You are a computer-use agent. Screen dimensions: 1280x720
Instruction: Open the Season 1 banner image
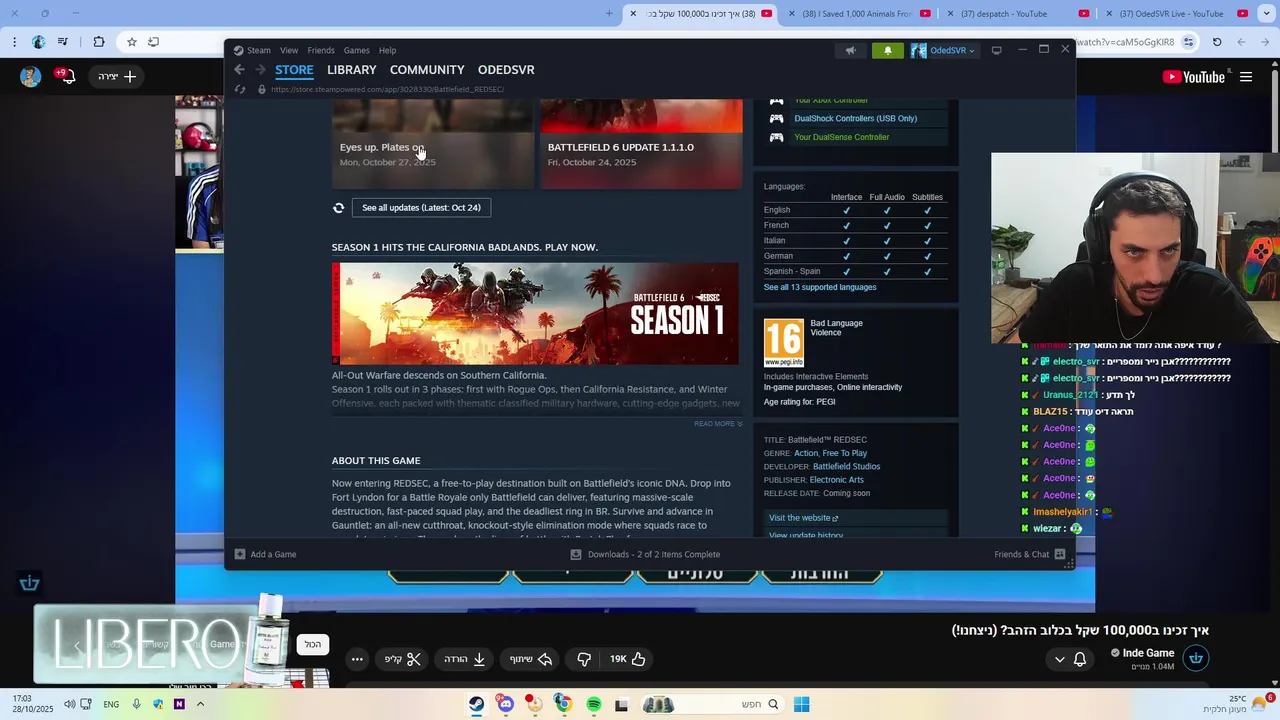point(535,314)
